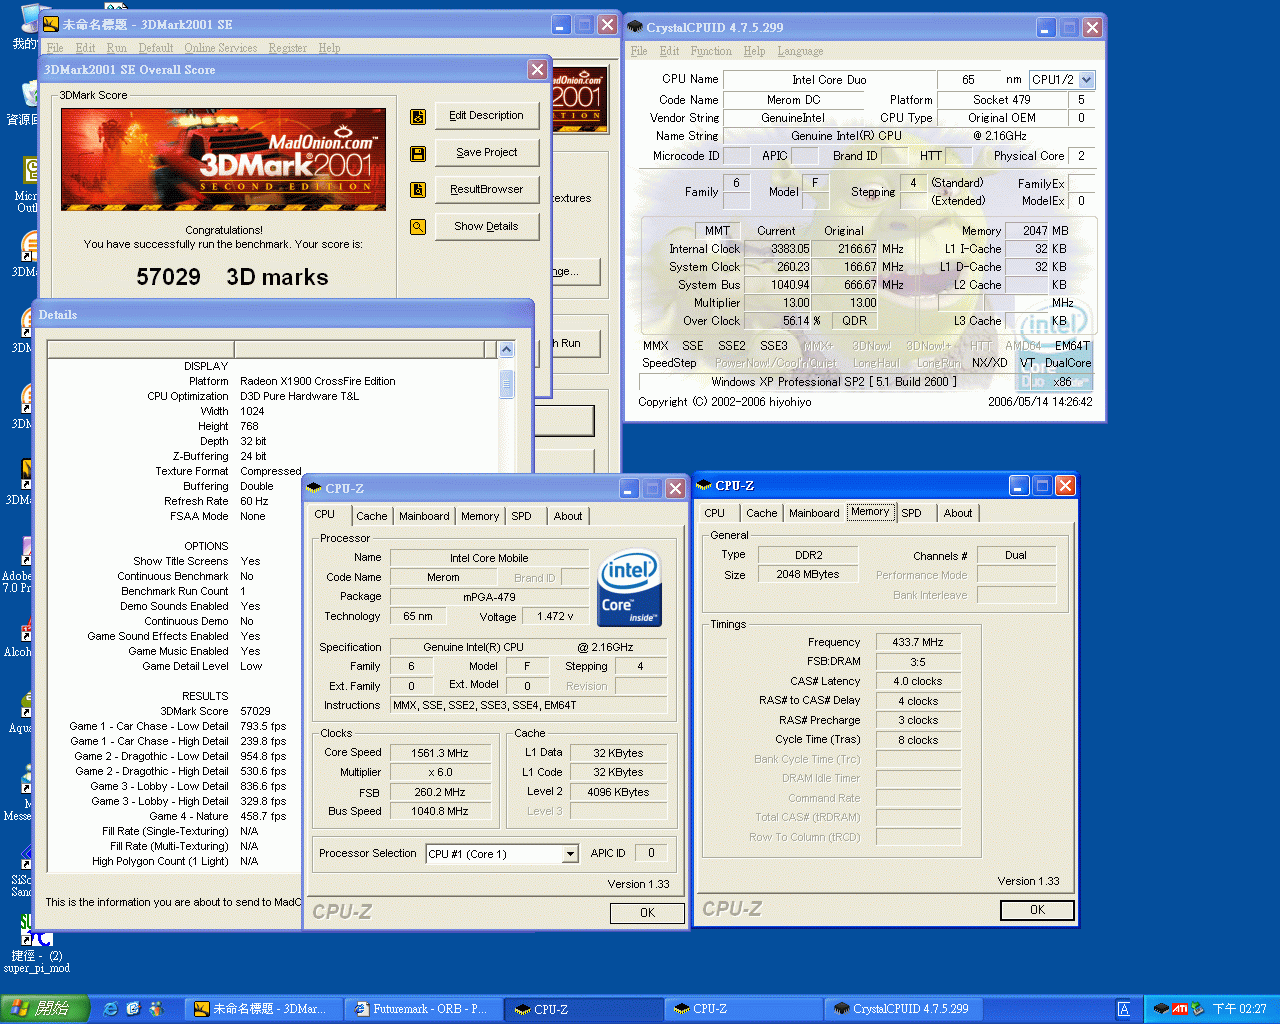This screenshot has width=1280, height=1024.
Task: Click the ATI icon in the system tray
Action: tap(1179, 1009)
